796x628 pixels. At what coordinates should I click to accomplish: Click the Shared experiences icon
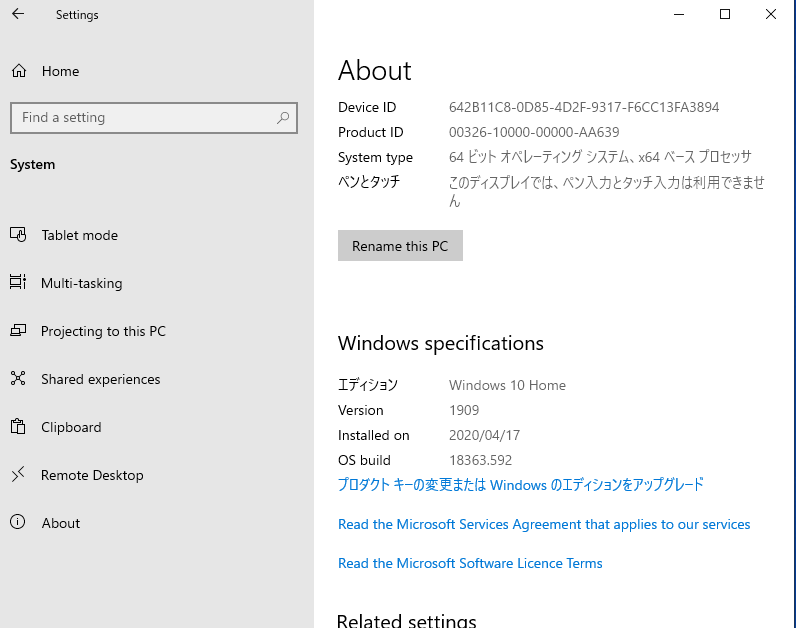pos(18,378)
